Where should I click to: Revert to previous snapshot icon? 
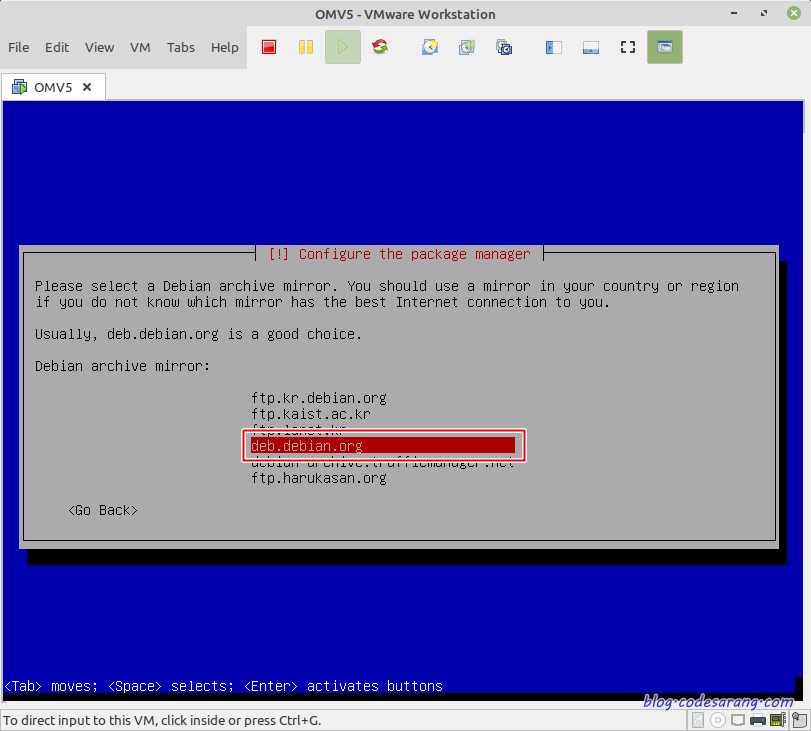[467, 47]
